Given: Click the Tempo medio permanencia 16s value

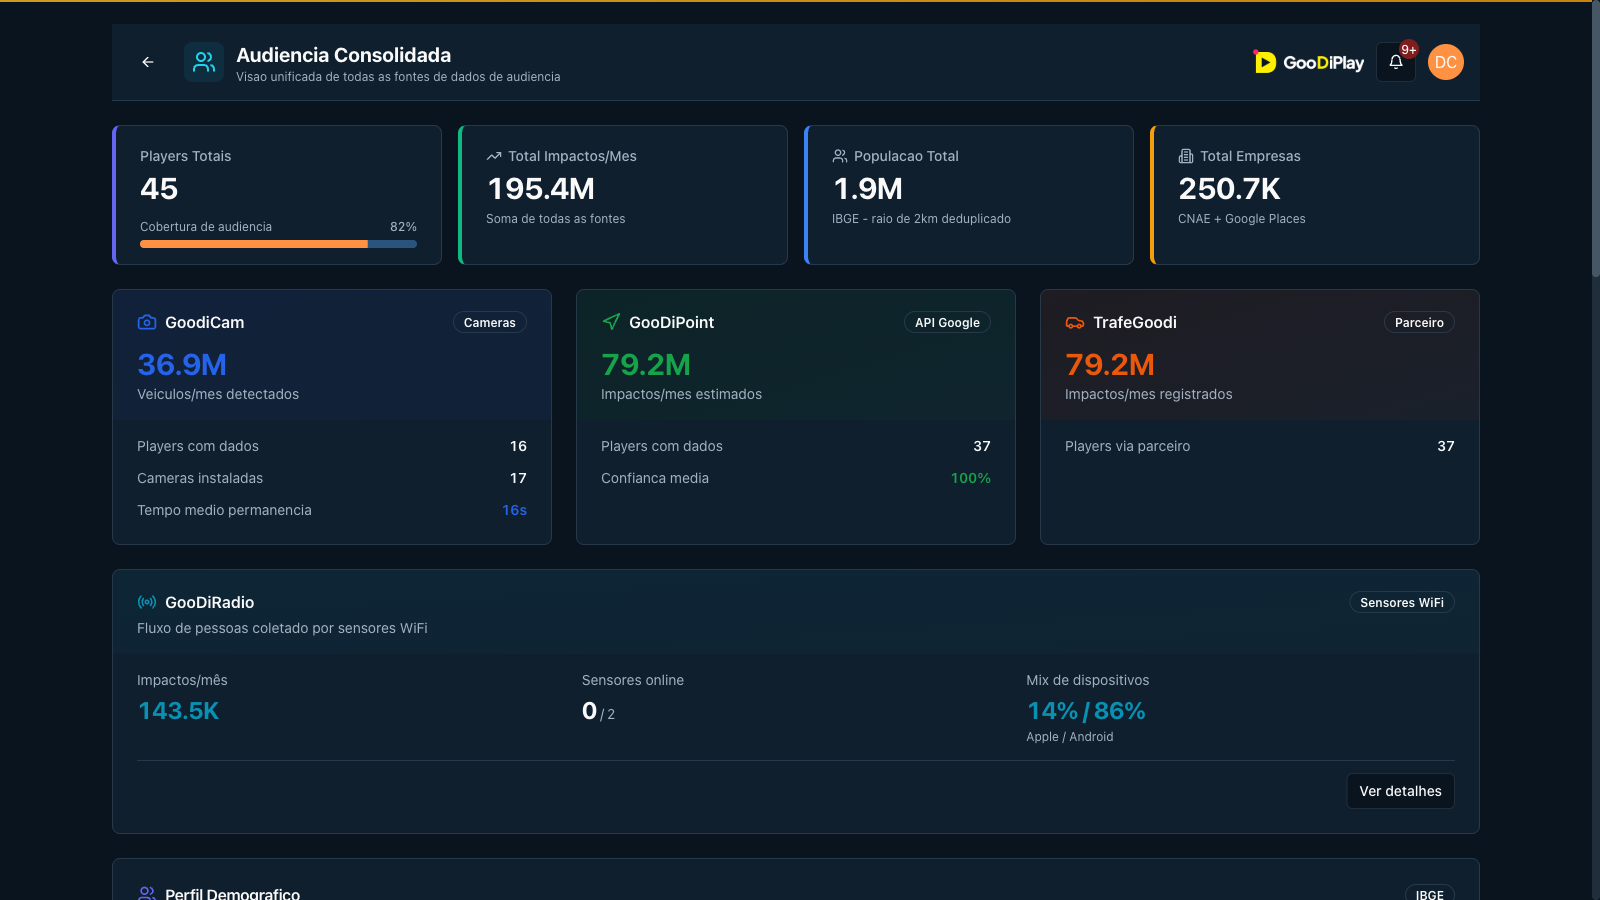Looking at the screenshot, I should click(x=514, y=510).
